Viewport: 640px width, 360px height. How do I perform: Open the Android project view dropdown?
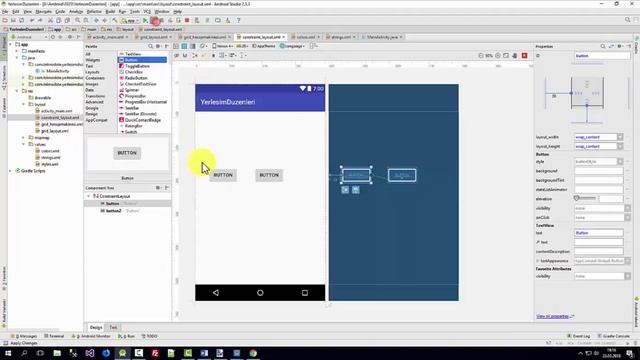(31, 37)
